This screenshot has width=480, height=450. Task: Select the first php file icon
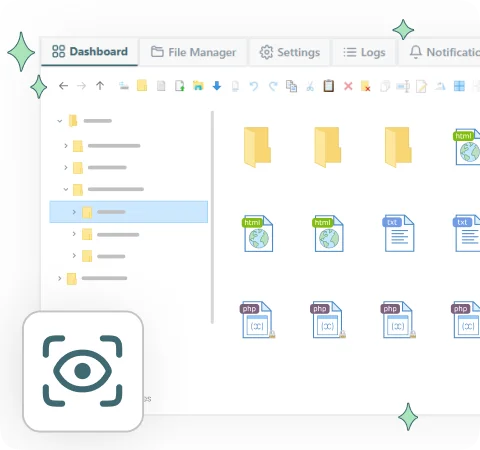[257, 320]
